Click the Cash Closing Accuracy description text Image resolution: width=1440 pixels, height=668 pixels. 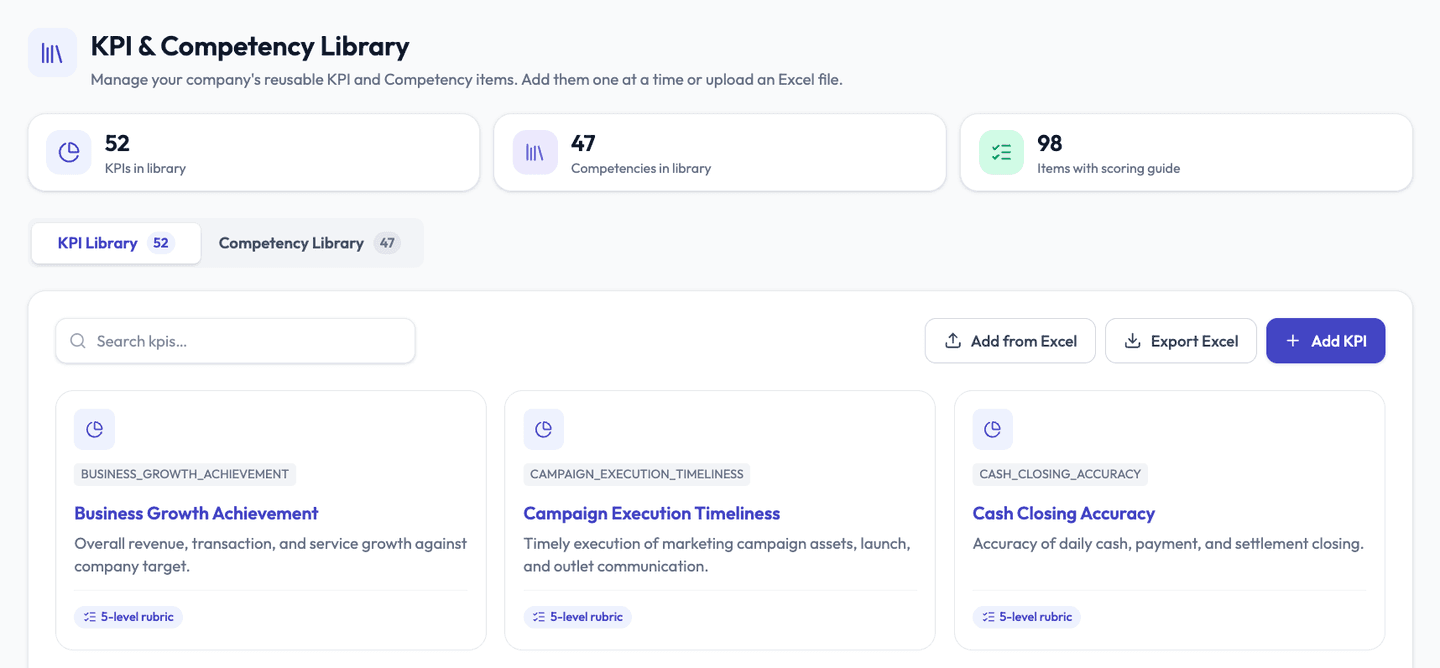click(1168, 544)
